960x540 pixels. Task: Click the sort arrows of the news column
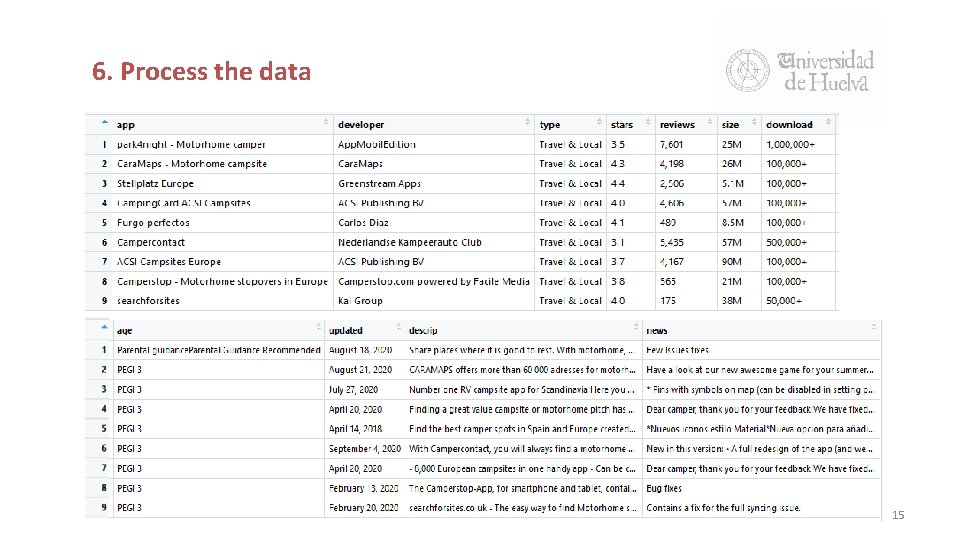pyautogui.click(x=874, y=328)
